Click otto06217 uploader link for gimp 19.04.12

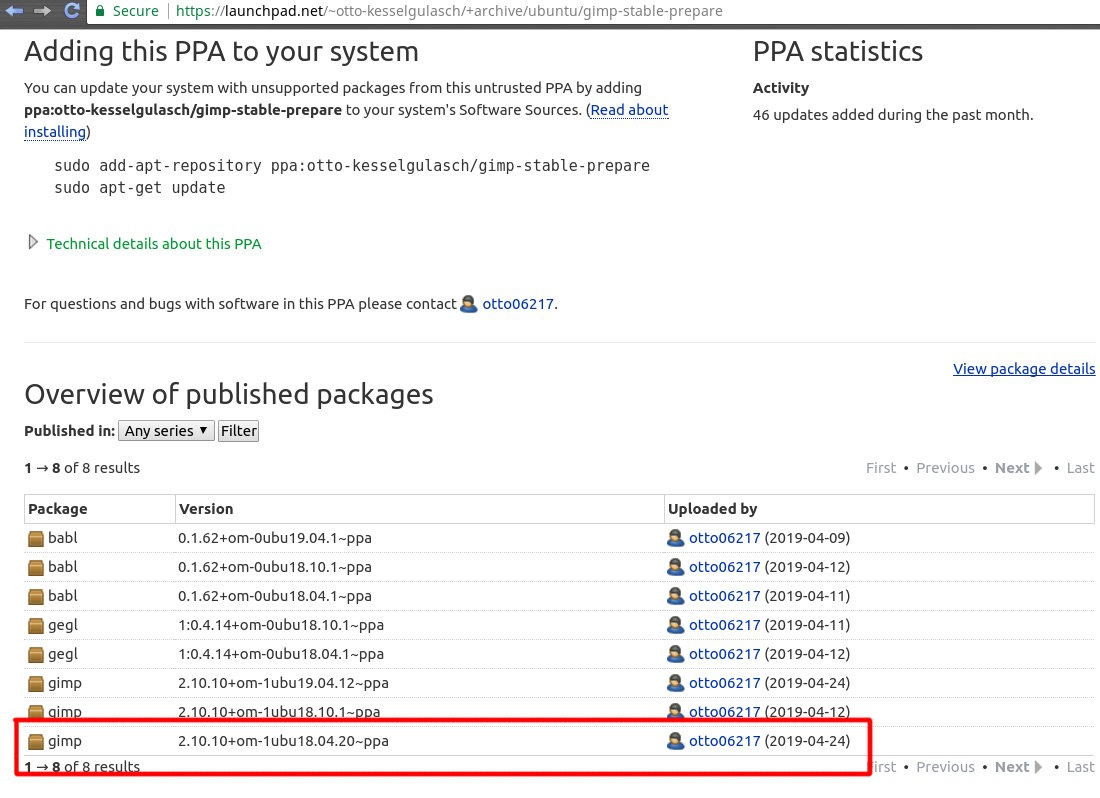pyautogui.click(x=724, y=684)
